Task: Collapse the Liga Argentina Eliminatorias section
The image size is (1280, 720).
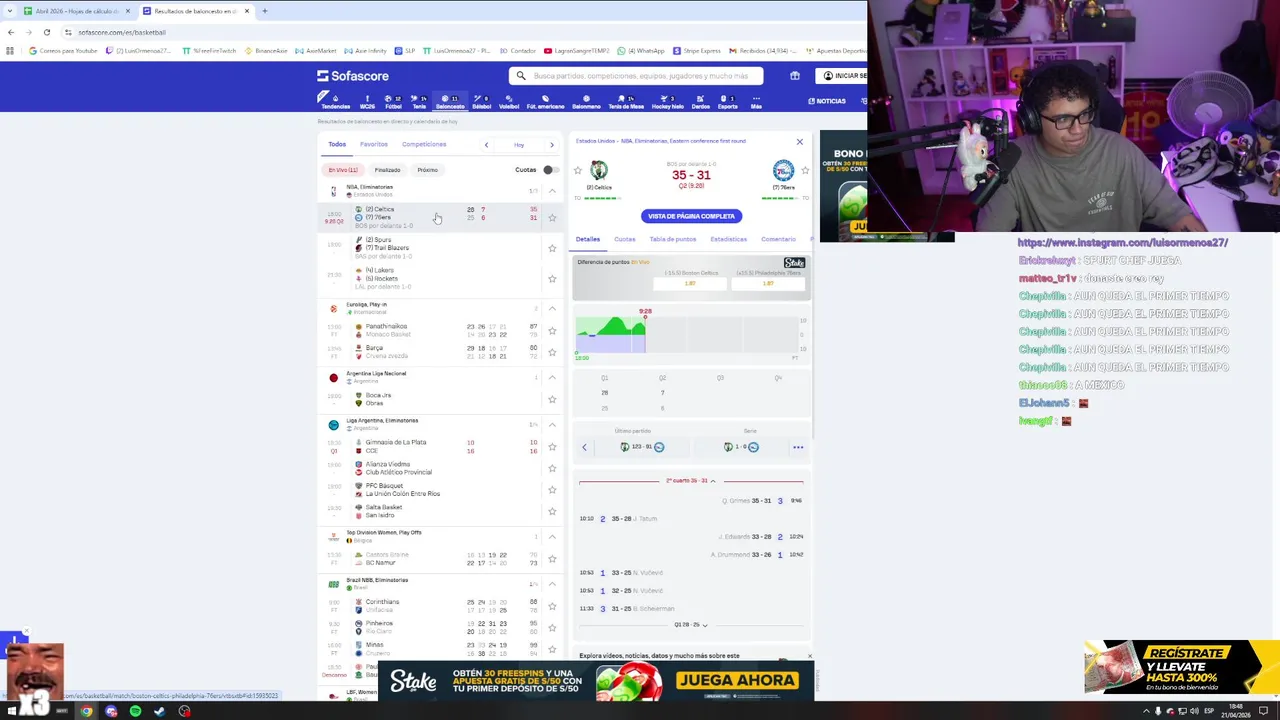Action: click(x=552, y=424)
